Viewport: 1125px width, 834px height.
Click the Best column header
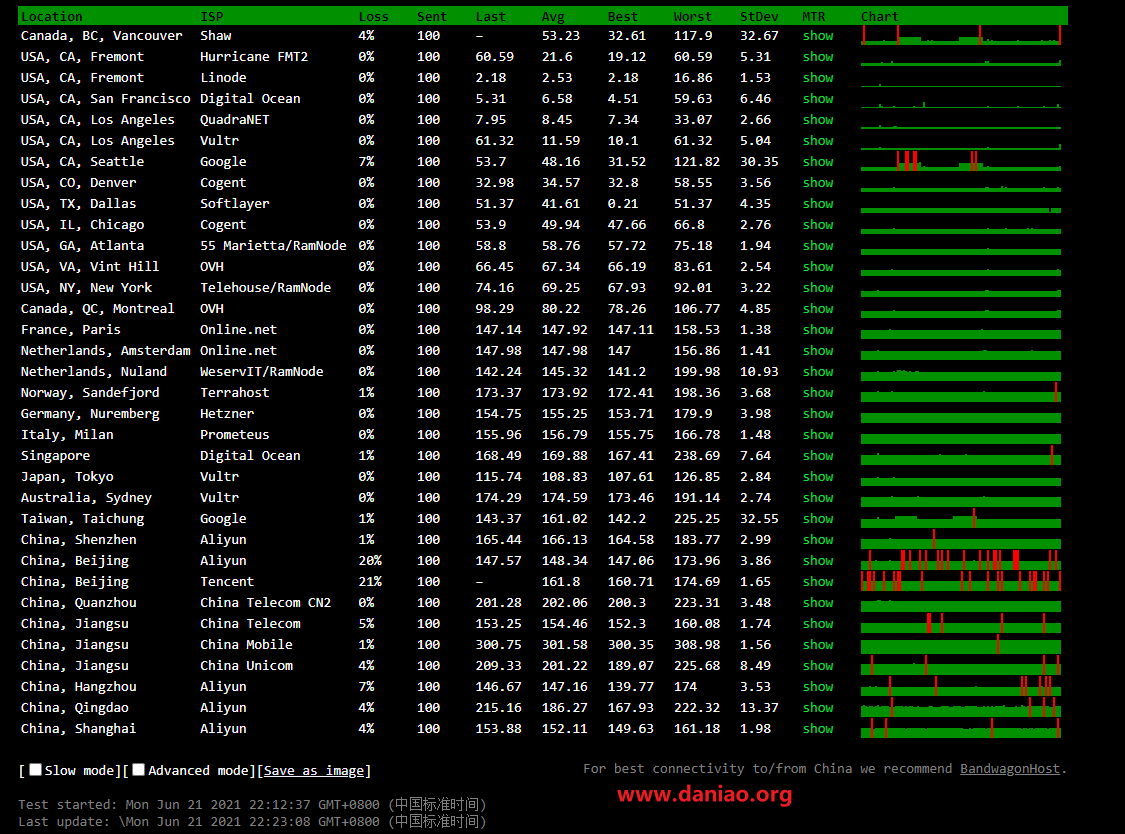click(623, 16)
